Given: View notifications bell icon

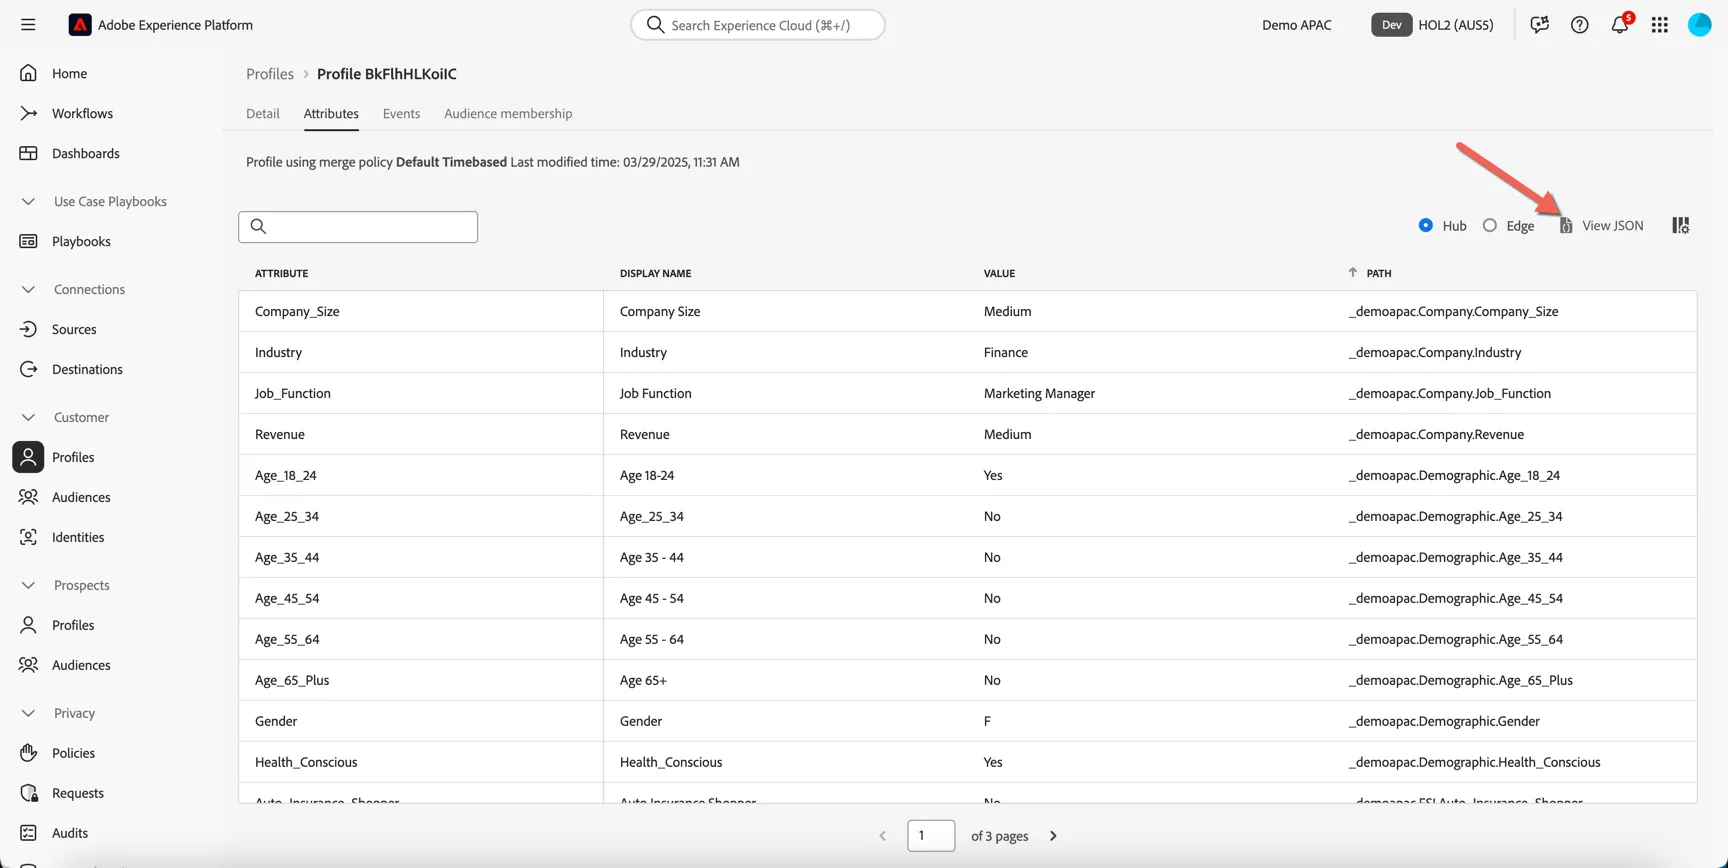Looking at the screenshot, I should (x=1620, y=25).
